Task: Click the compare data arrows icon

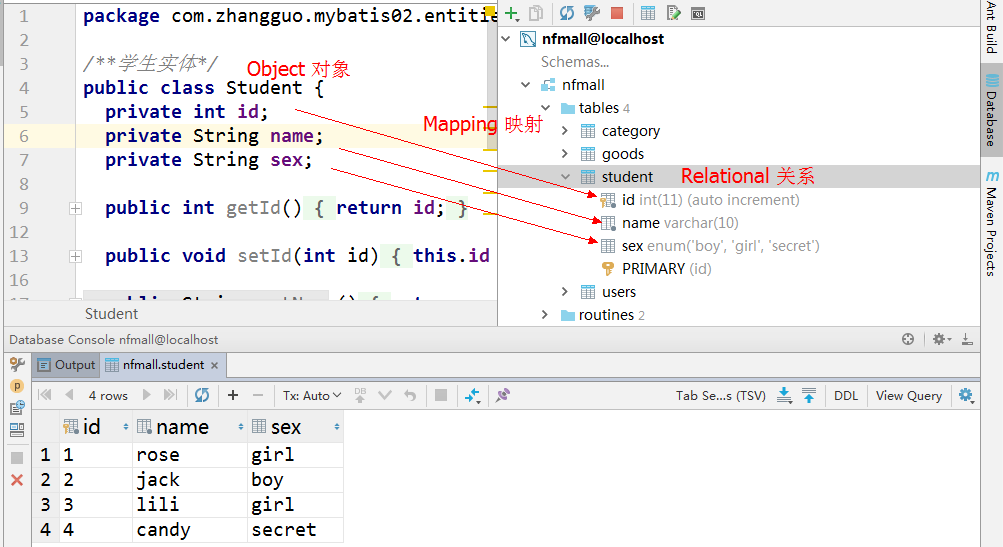Action: pos(472,396)
